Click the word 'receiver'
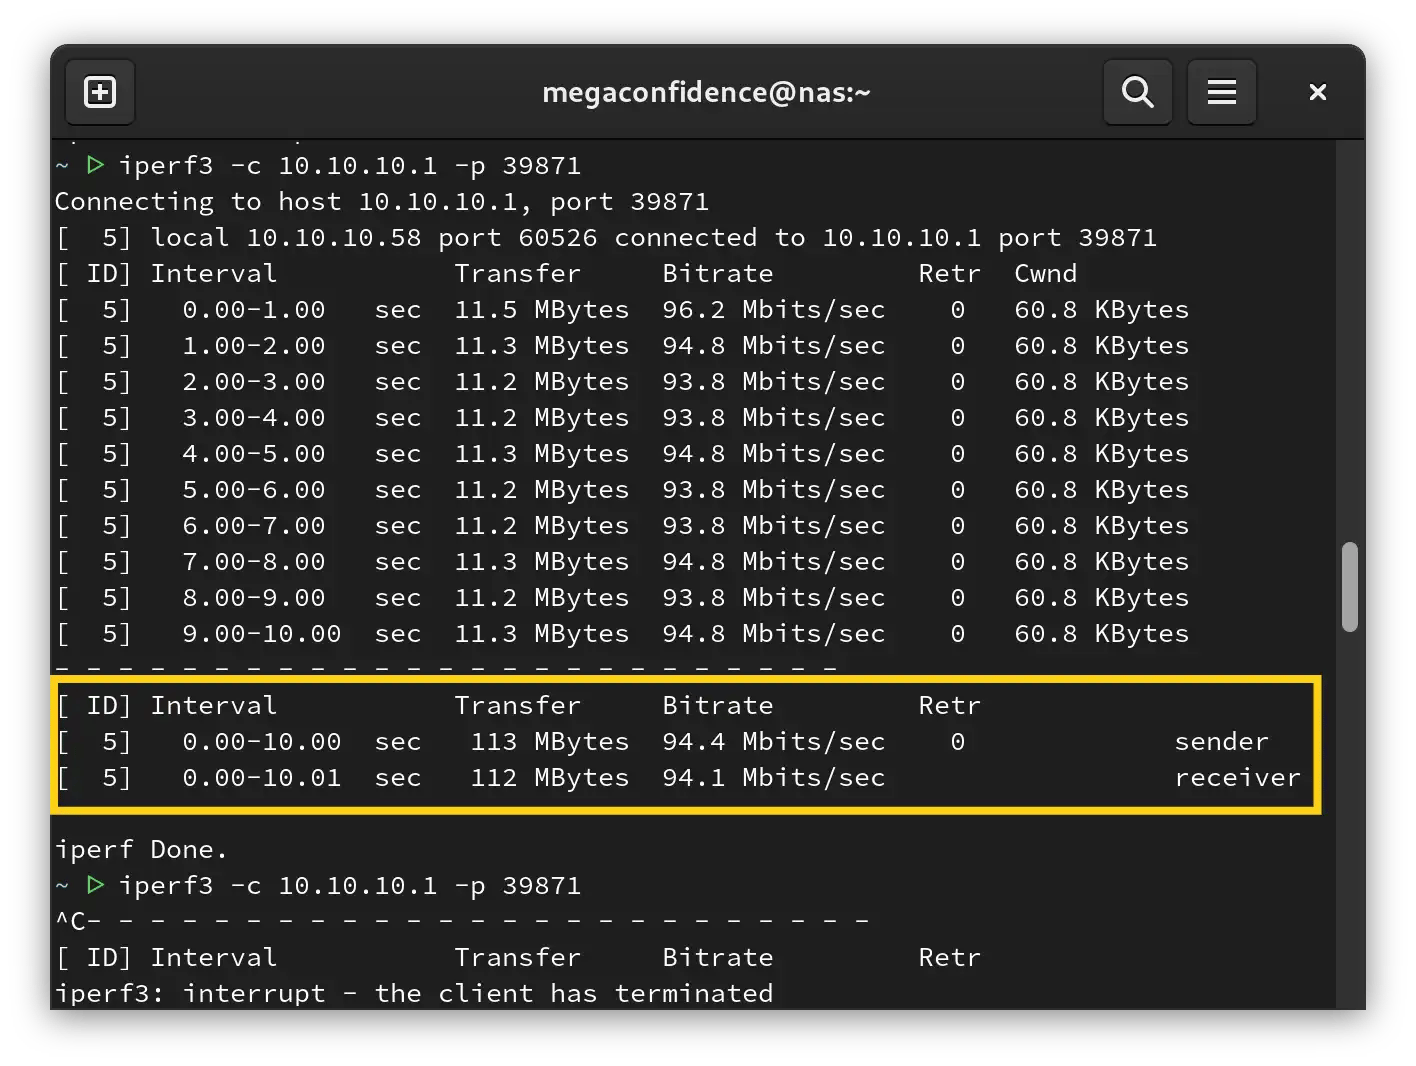Screen dimensions: 1416x1066 click(x=1237, y=777)
